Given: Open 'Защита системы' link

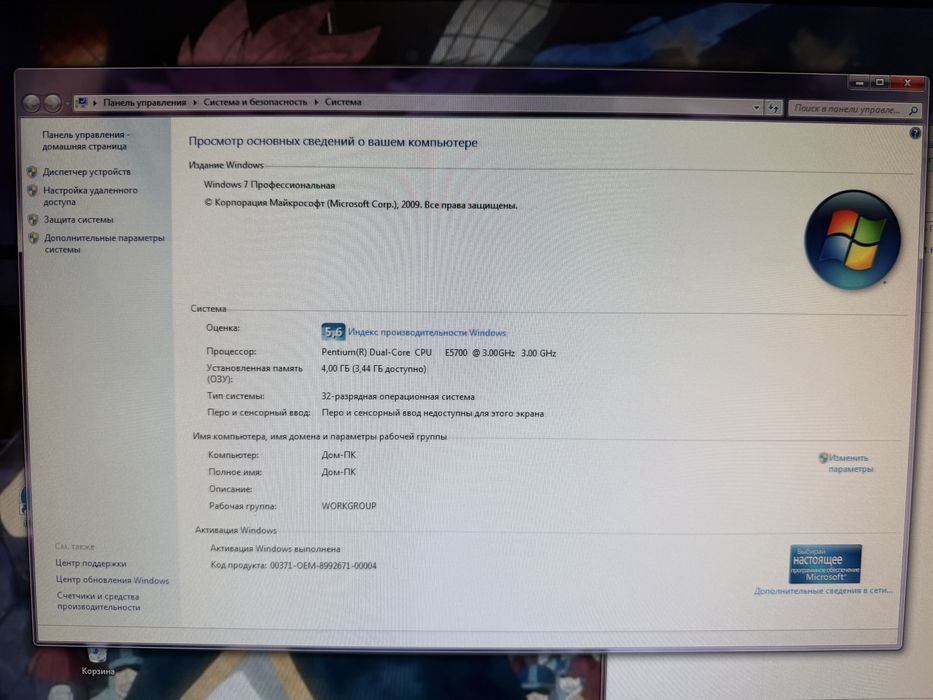Looking at the screenshot, I should 79,220.
